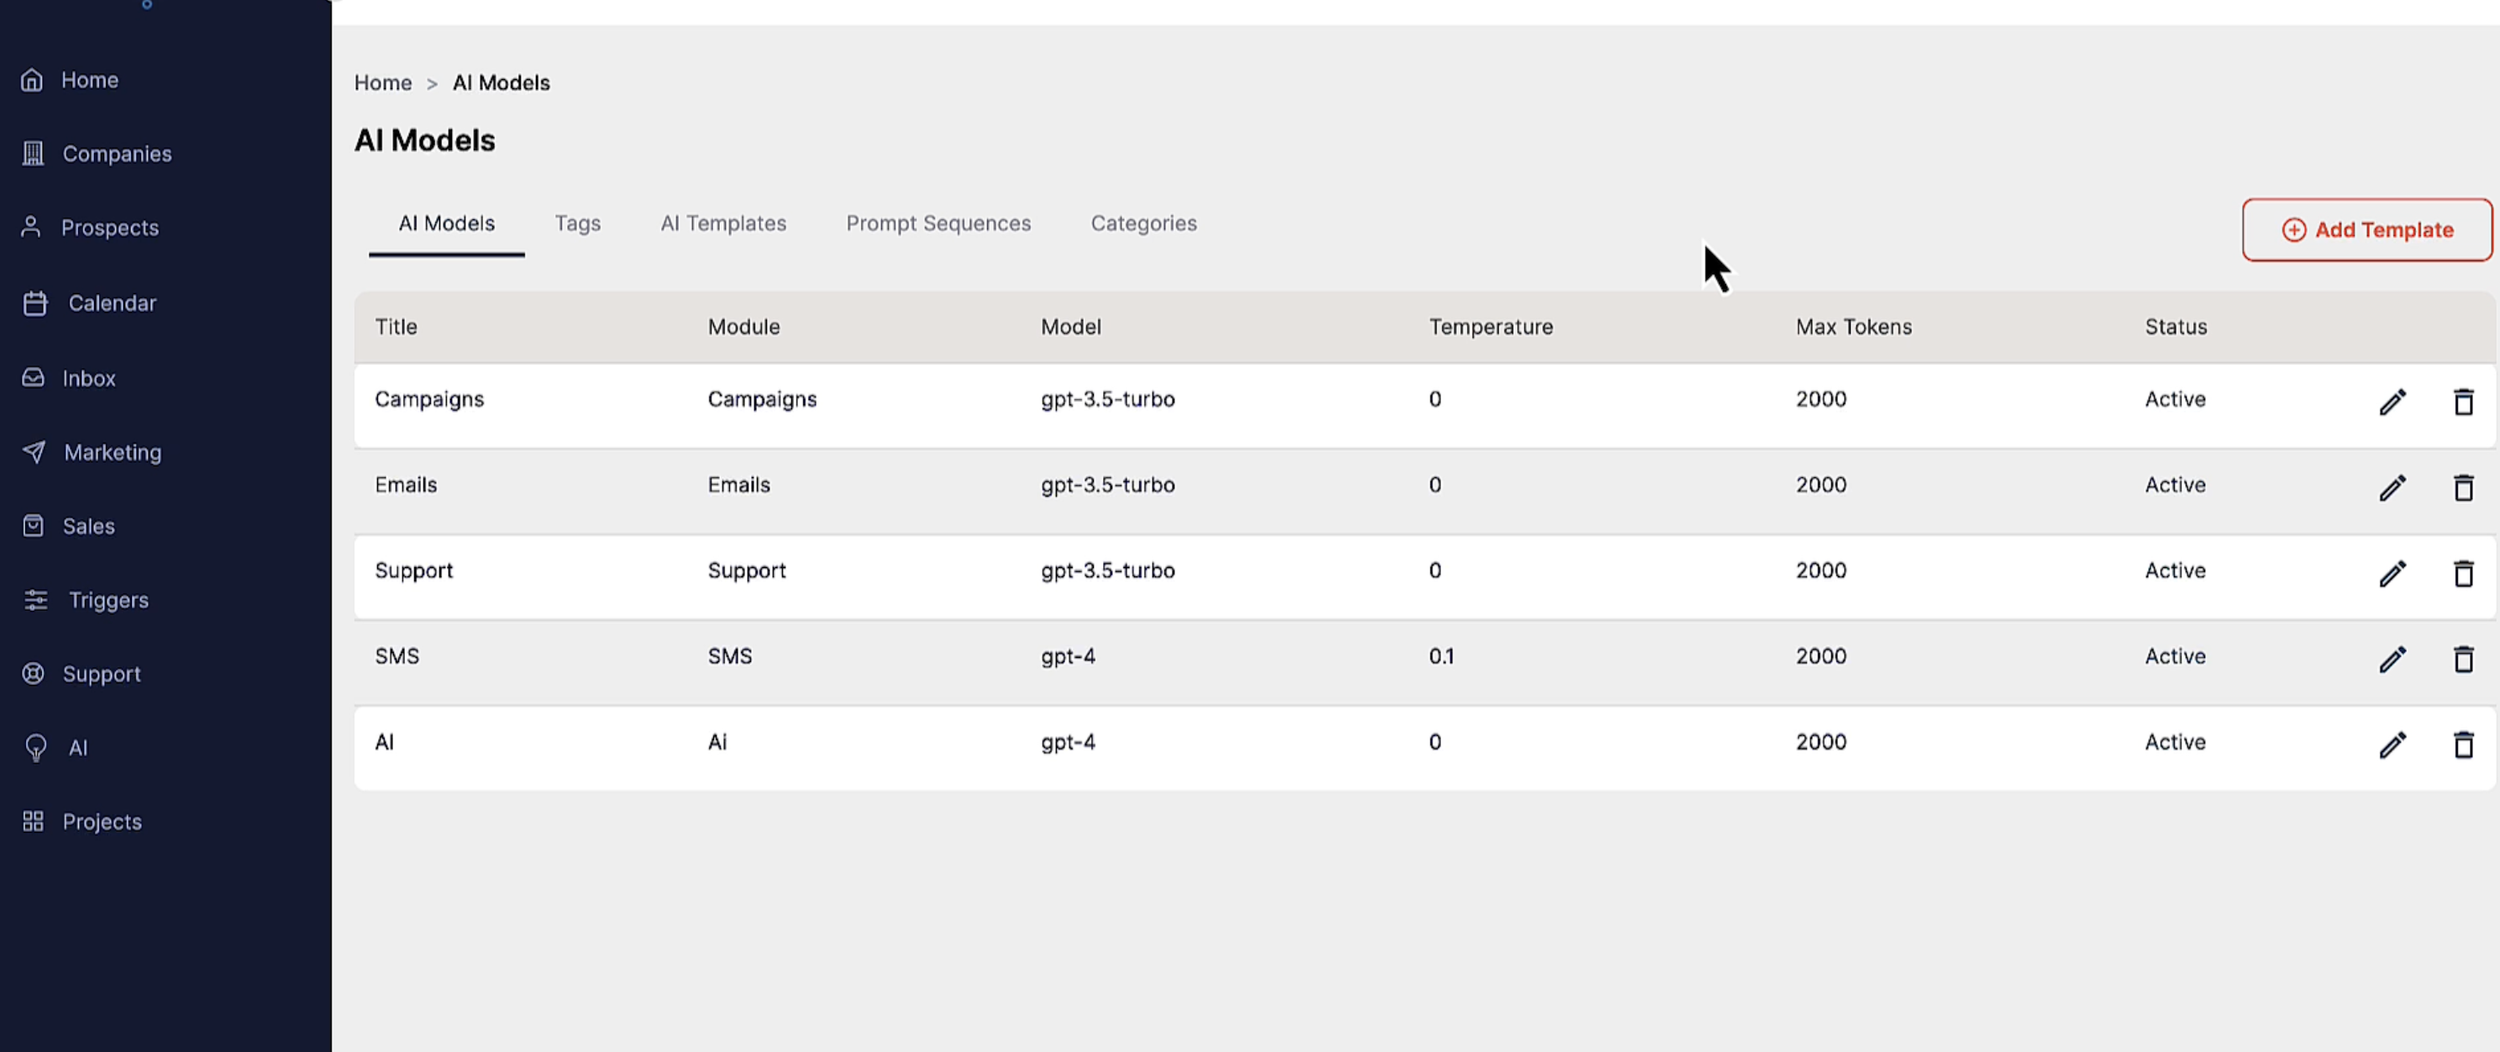Follow the Home breadcrumb link
The width and height of the screenshot is (2500, 1052).
coord(383,83)
